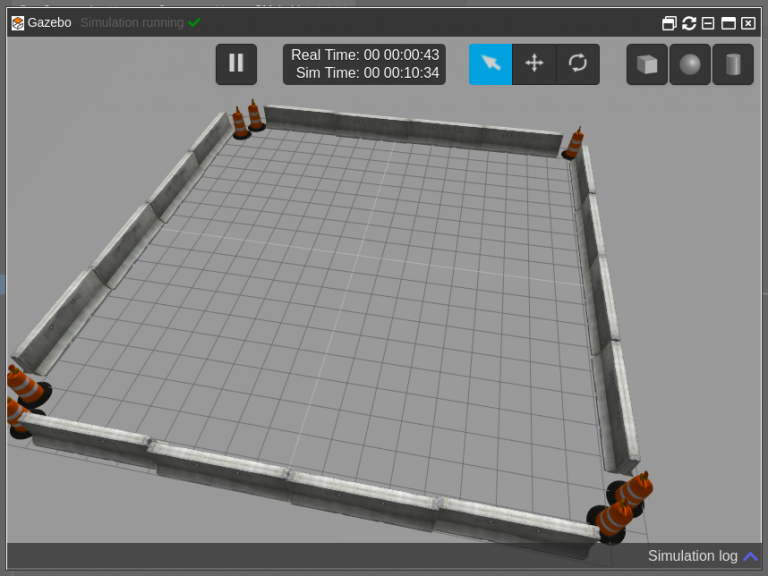Insert a box shape
The image size is (768, 576).
point(647,64)
